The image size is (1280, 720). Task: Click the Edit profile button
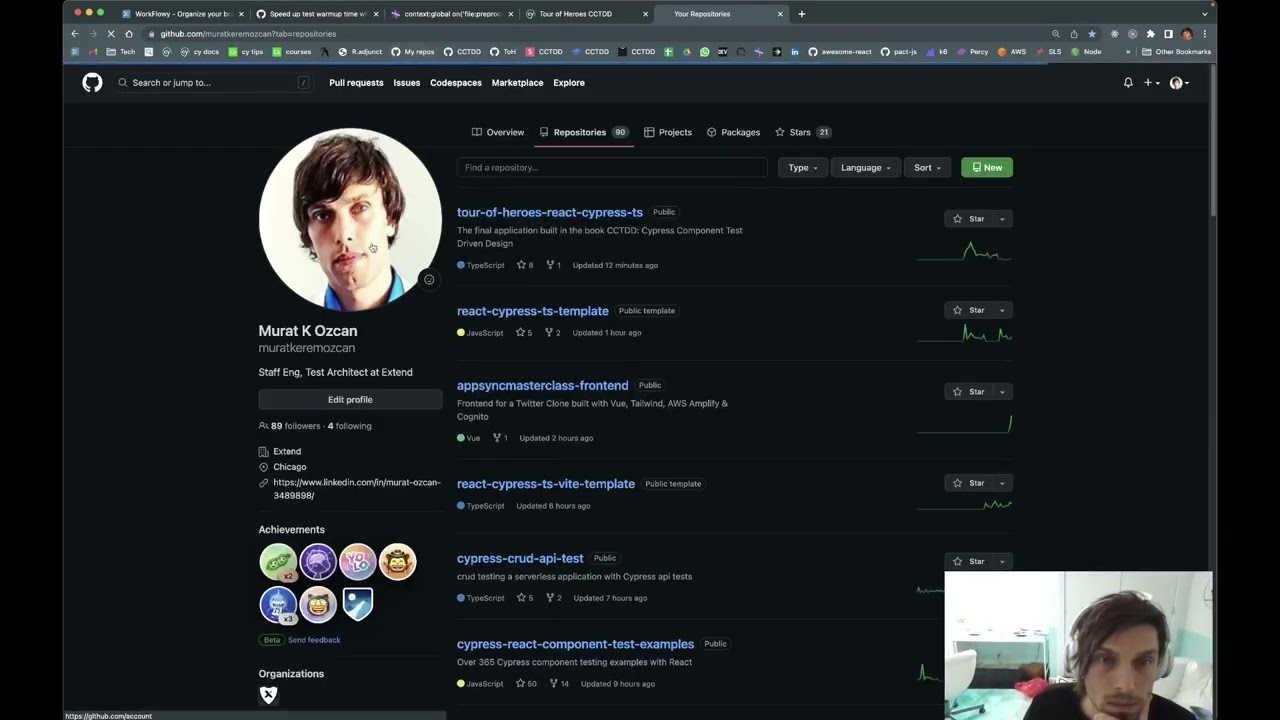350,400
